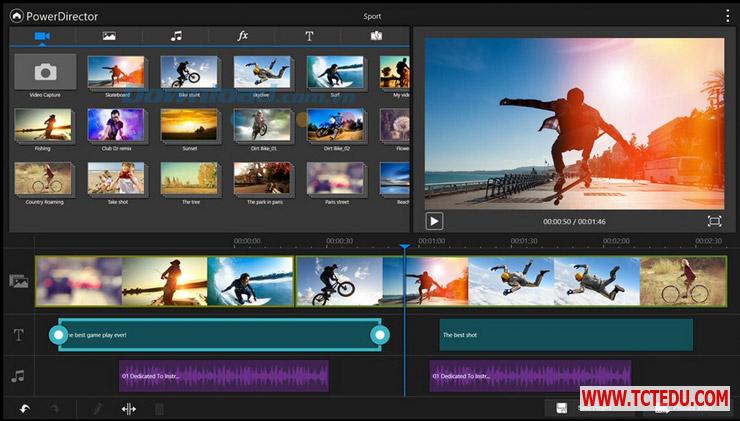This screenshot has width=740, height=421.
Task: Select 'The best game play ever!' title clip
Action: click(x=219, y=335)
